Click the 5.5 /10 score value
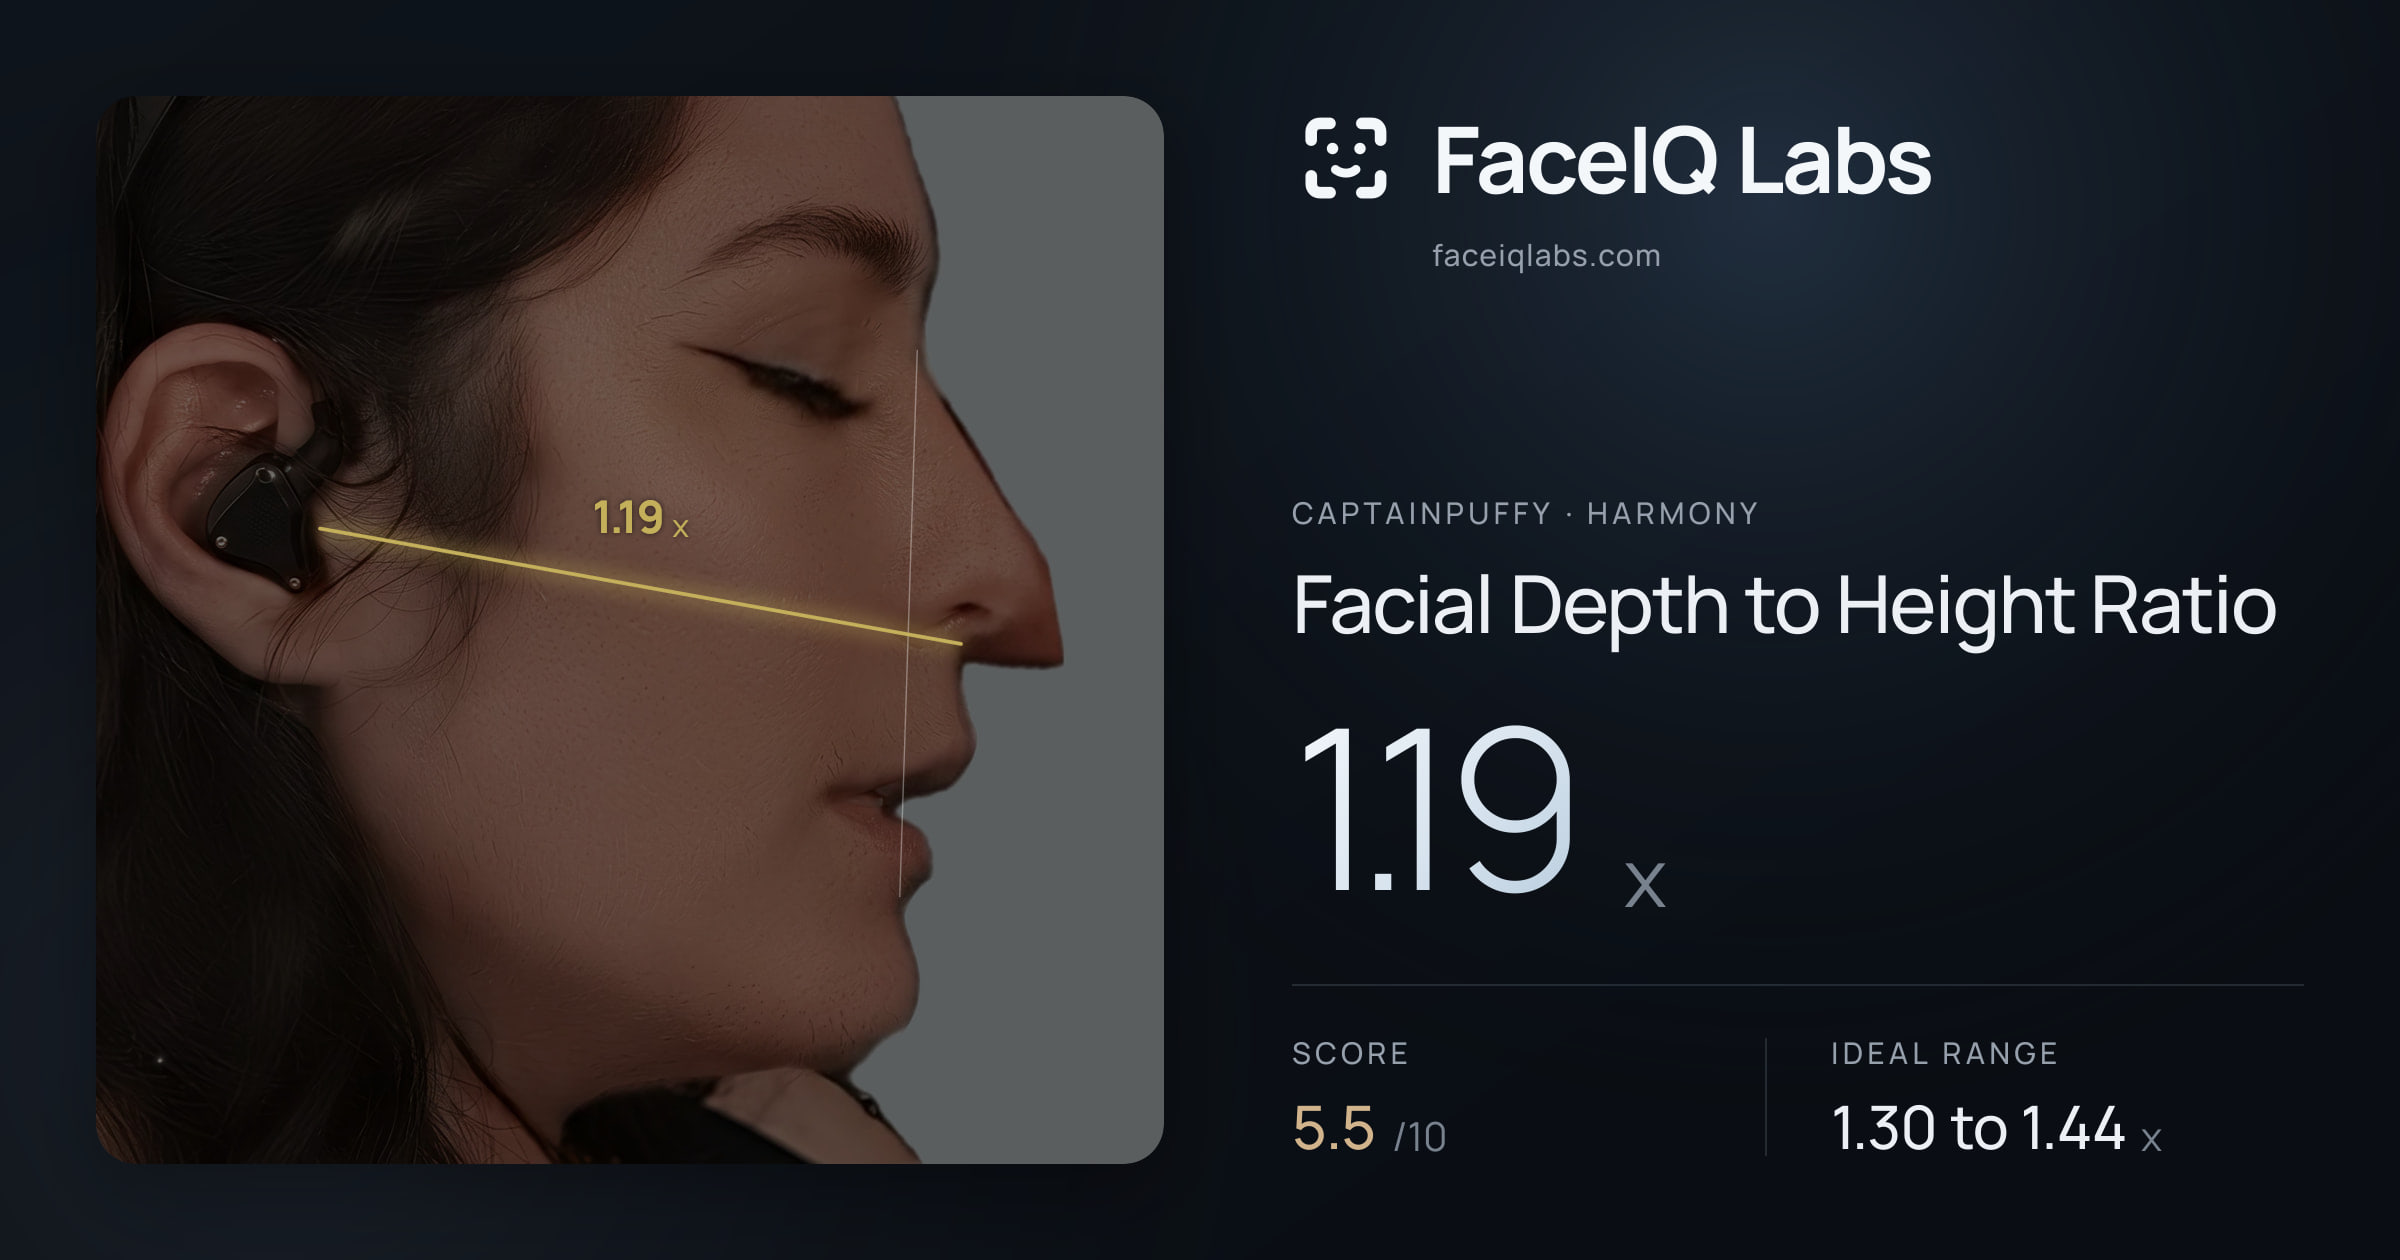The width and height of the screenshot is (2400, 1260). [x=1369, y=1129]
